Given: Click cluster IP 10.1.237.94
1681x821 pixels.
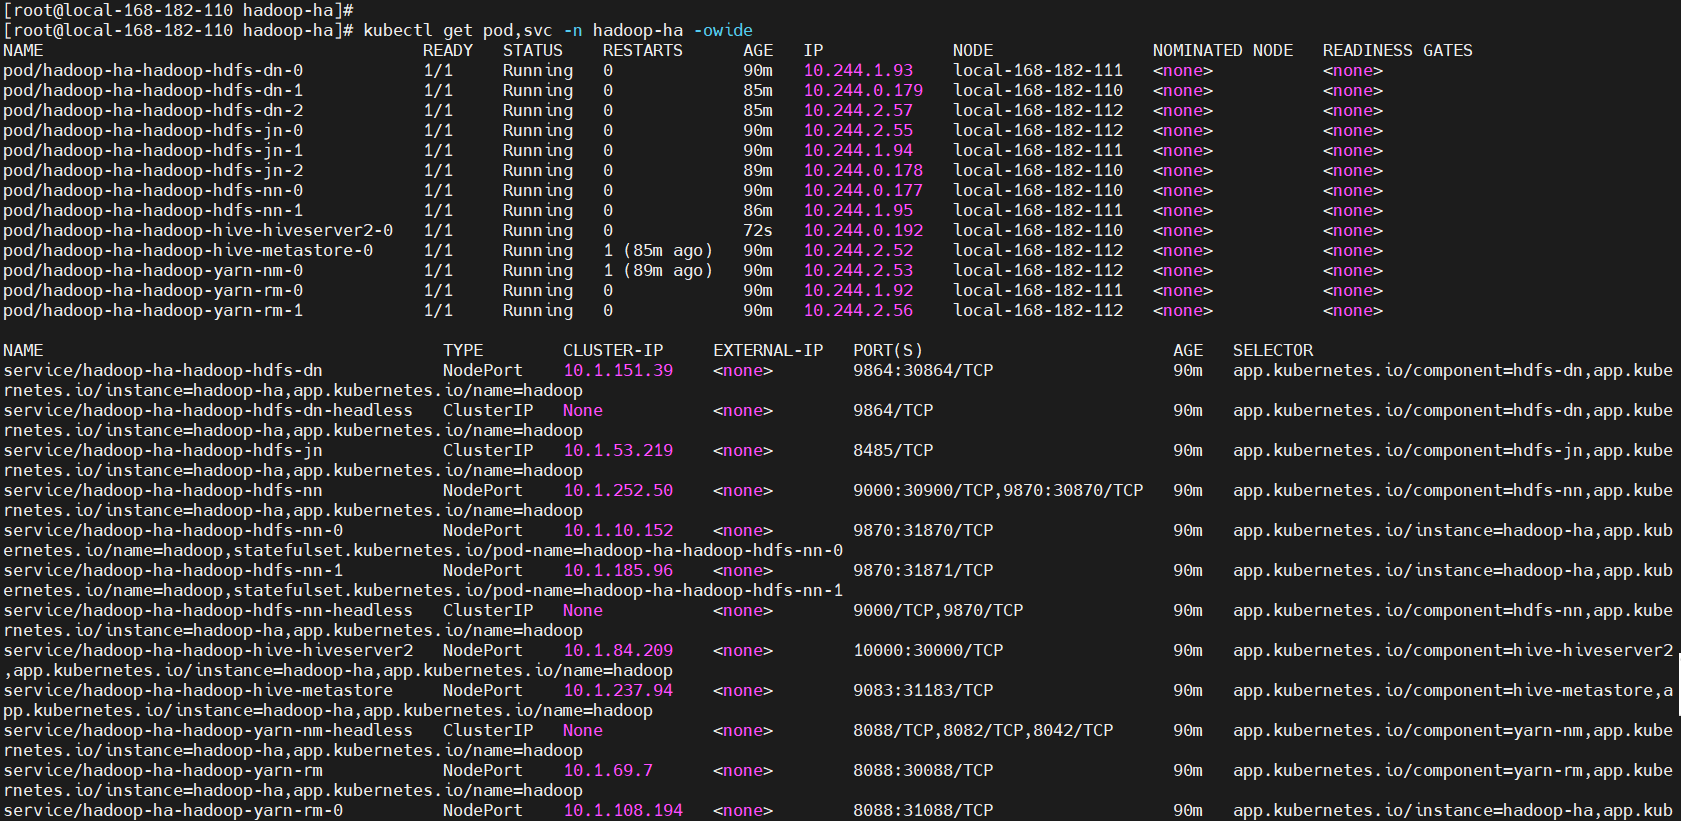Looking at the screenshot, I should [x=618, y=691].
